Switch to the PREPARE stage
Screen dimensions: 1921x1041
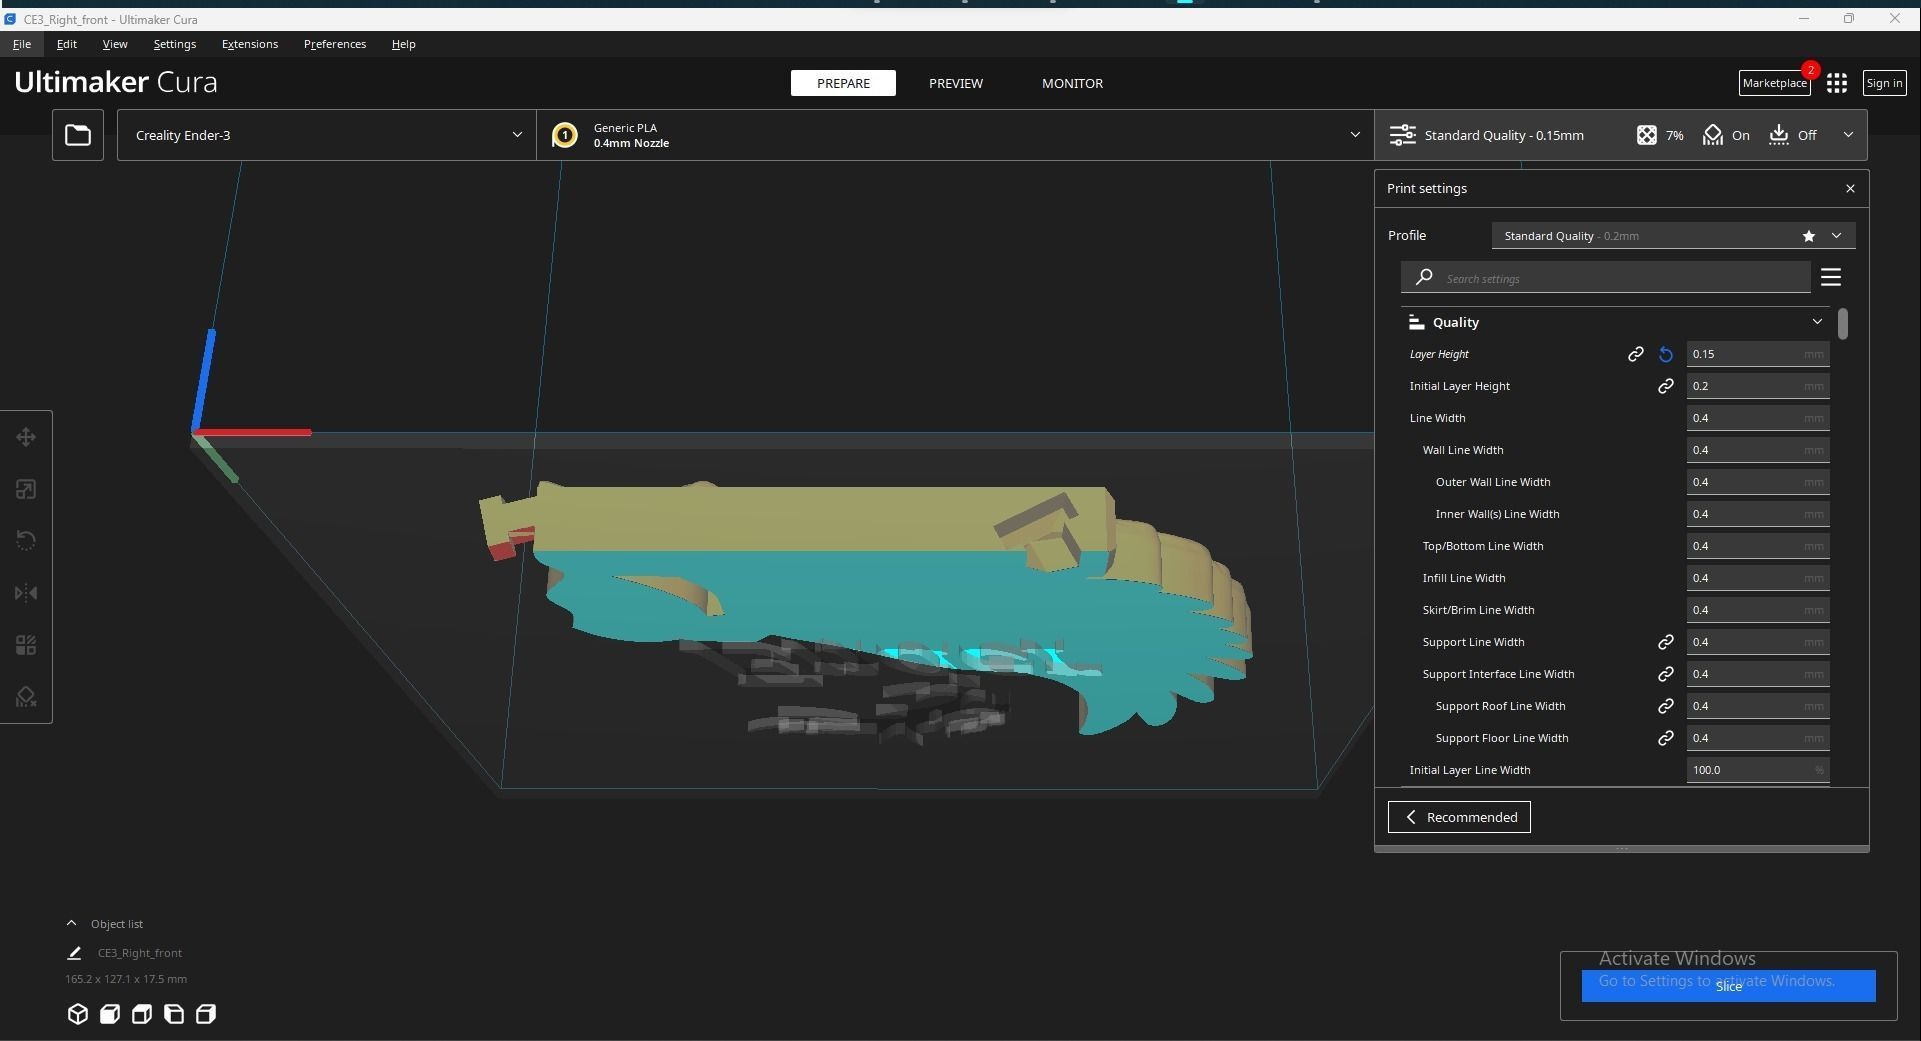coord(843,83)
